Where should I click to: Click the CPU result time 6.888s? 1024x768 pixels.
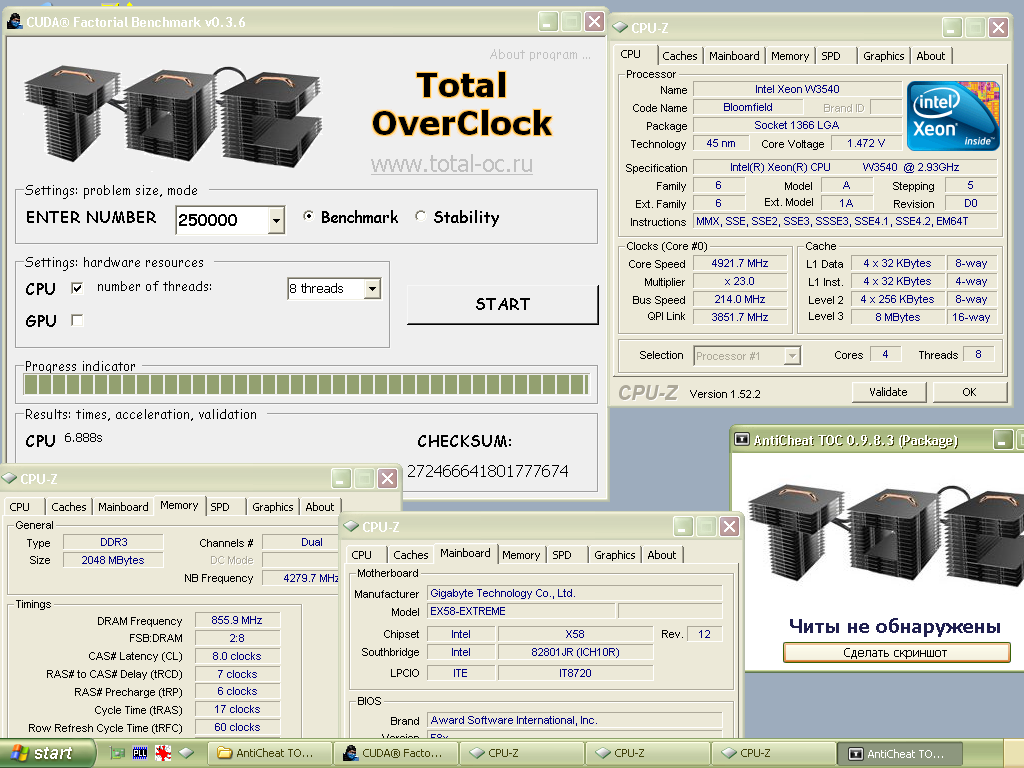click(x=84, y=438)
